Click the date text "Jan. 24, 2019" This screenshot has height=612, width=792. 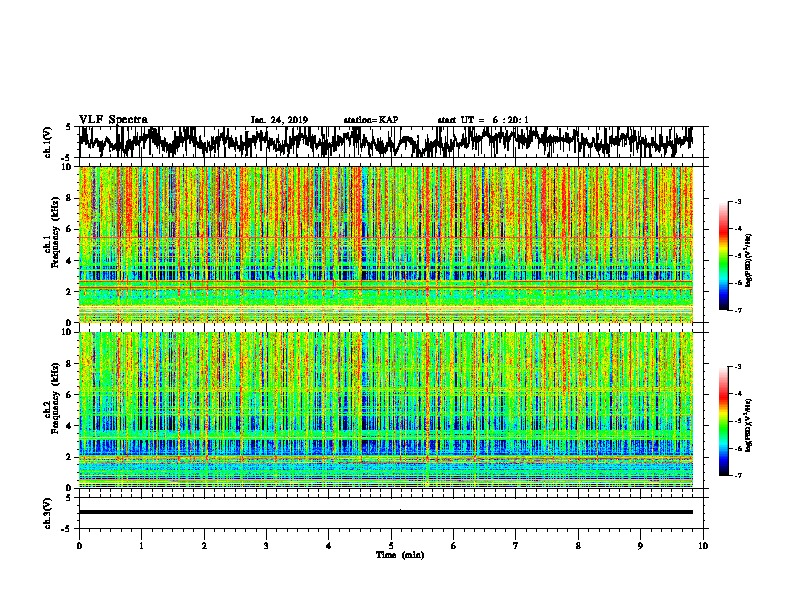point(279,120)
